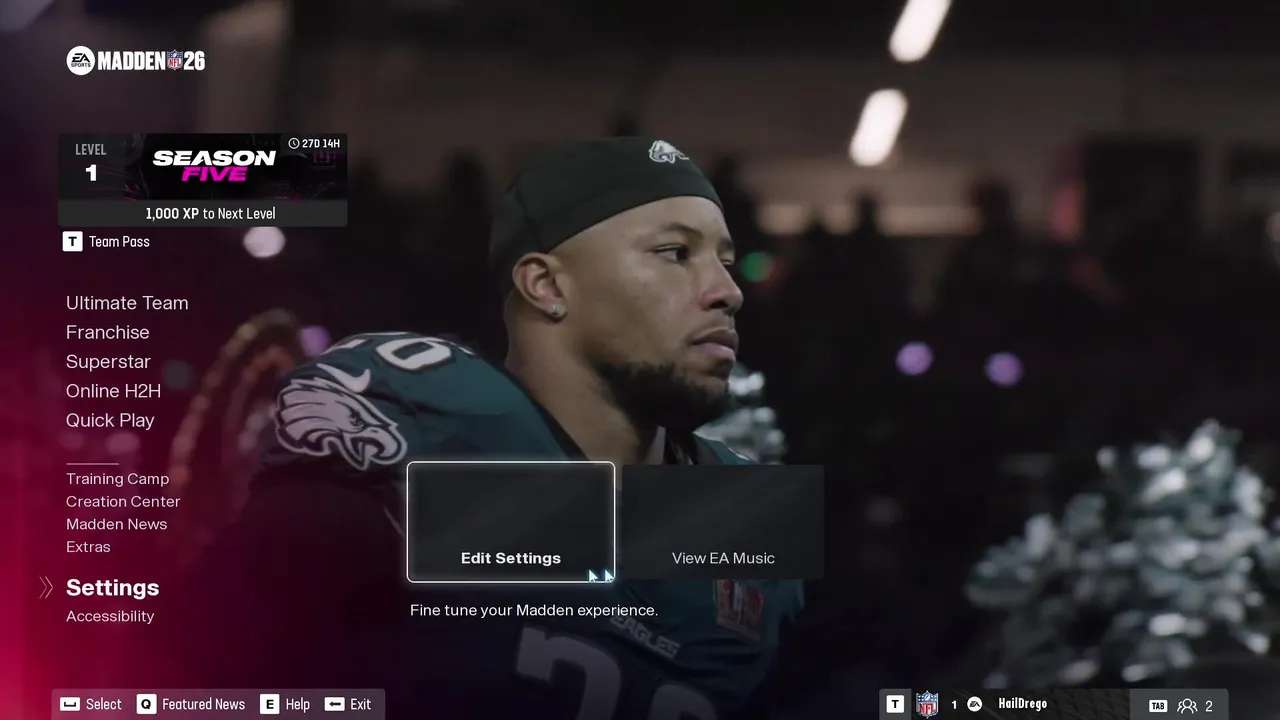This screenshot has width=1280, height=720.
Task: Click the 27D 14H remaining time text
Action: tap(321, 144)
